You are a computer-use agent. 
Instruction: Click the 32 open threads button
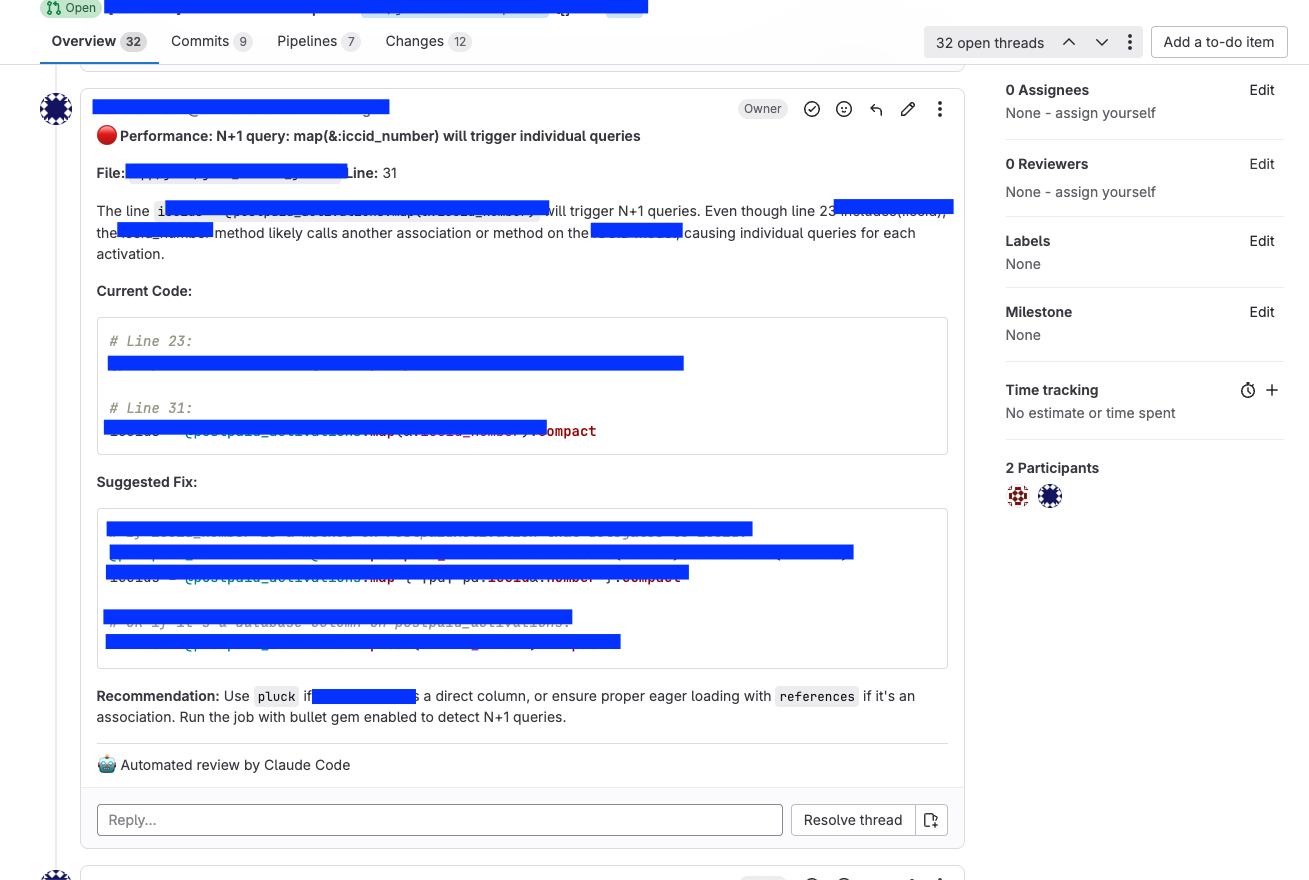990,42
